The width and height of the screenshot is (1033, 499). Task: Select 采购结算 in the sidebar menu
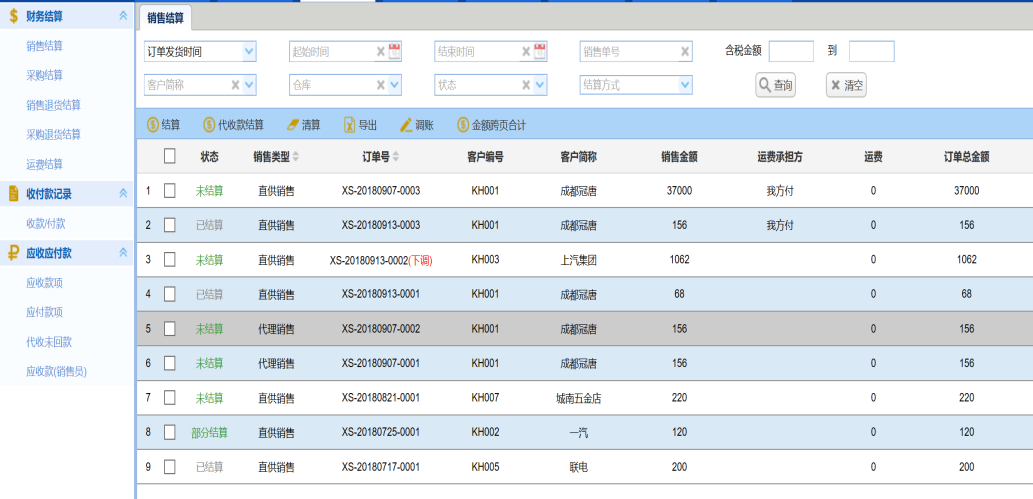(45, 75)
